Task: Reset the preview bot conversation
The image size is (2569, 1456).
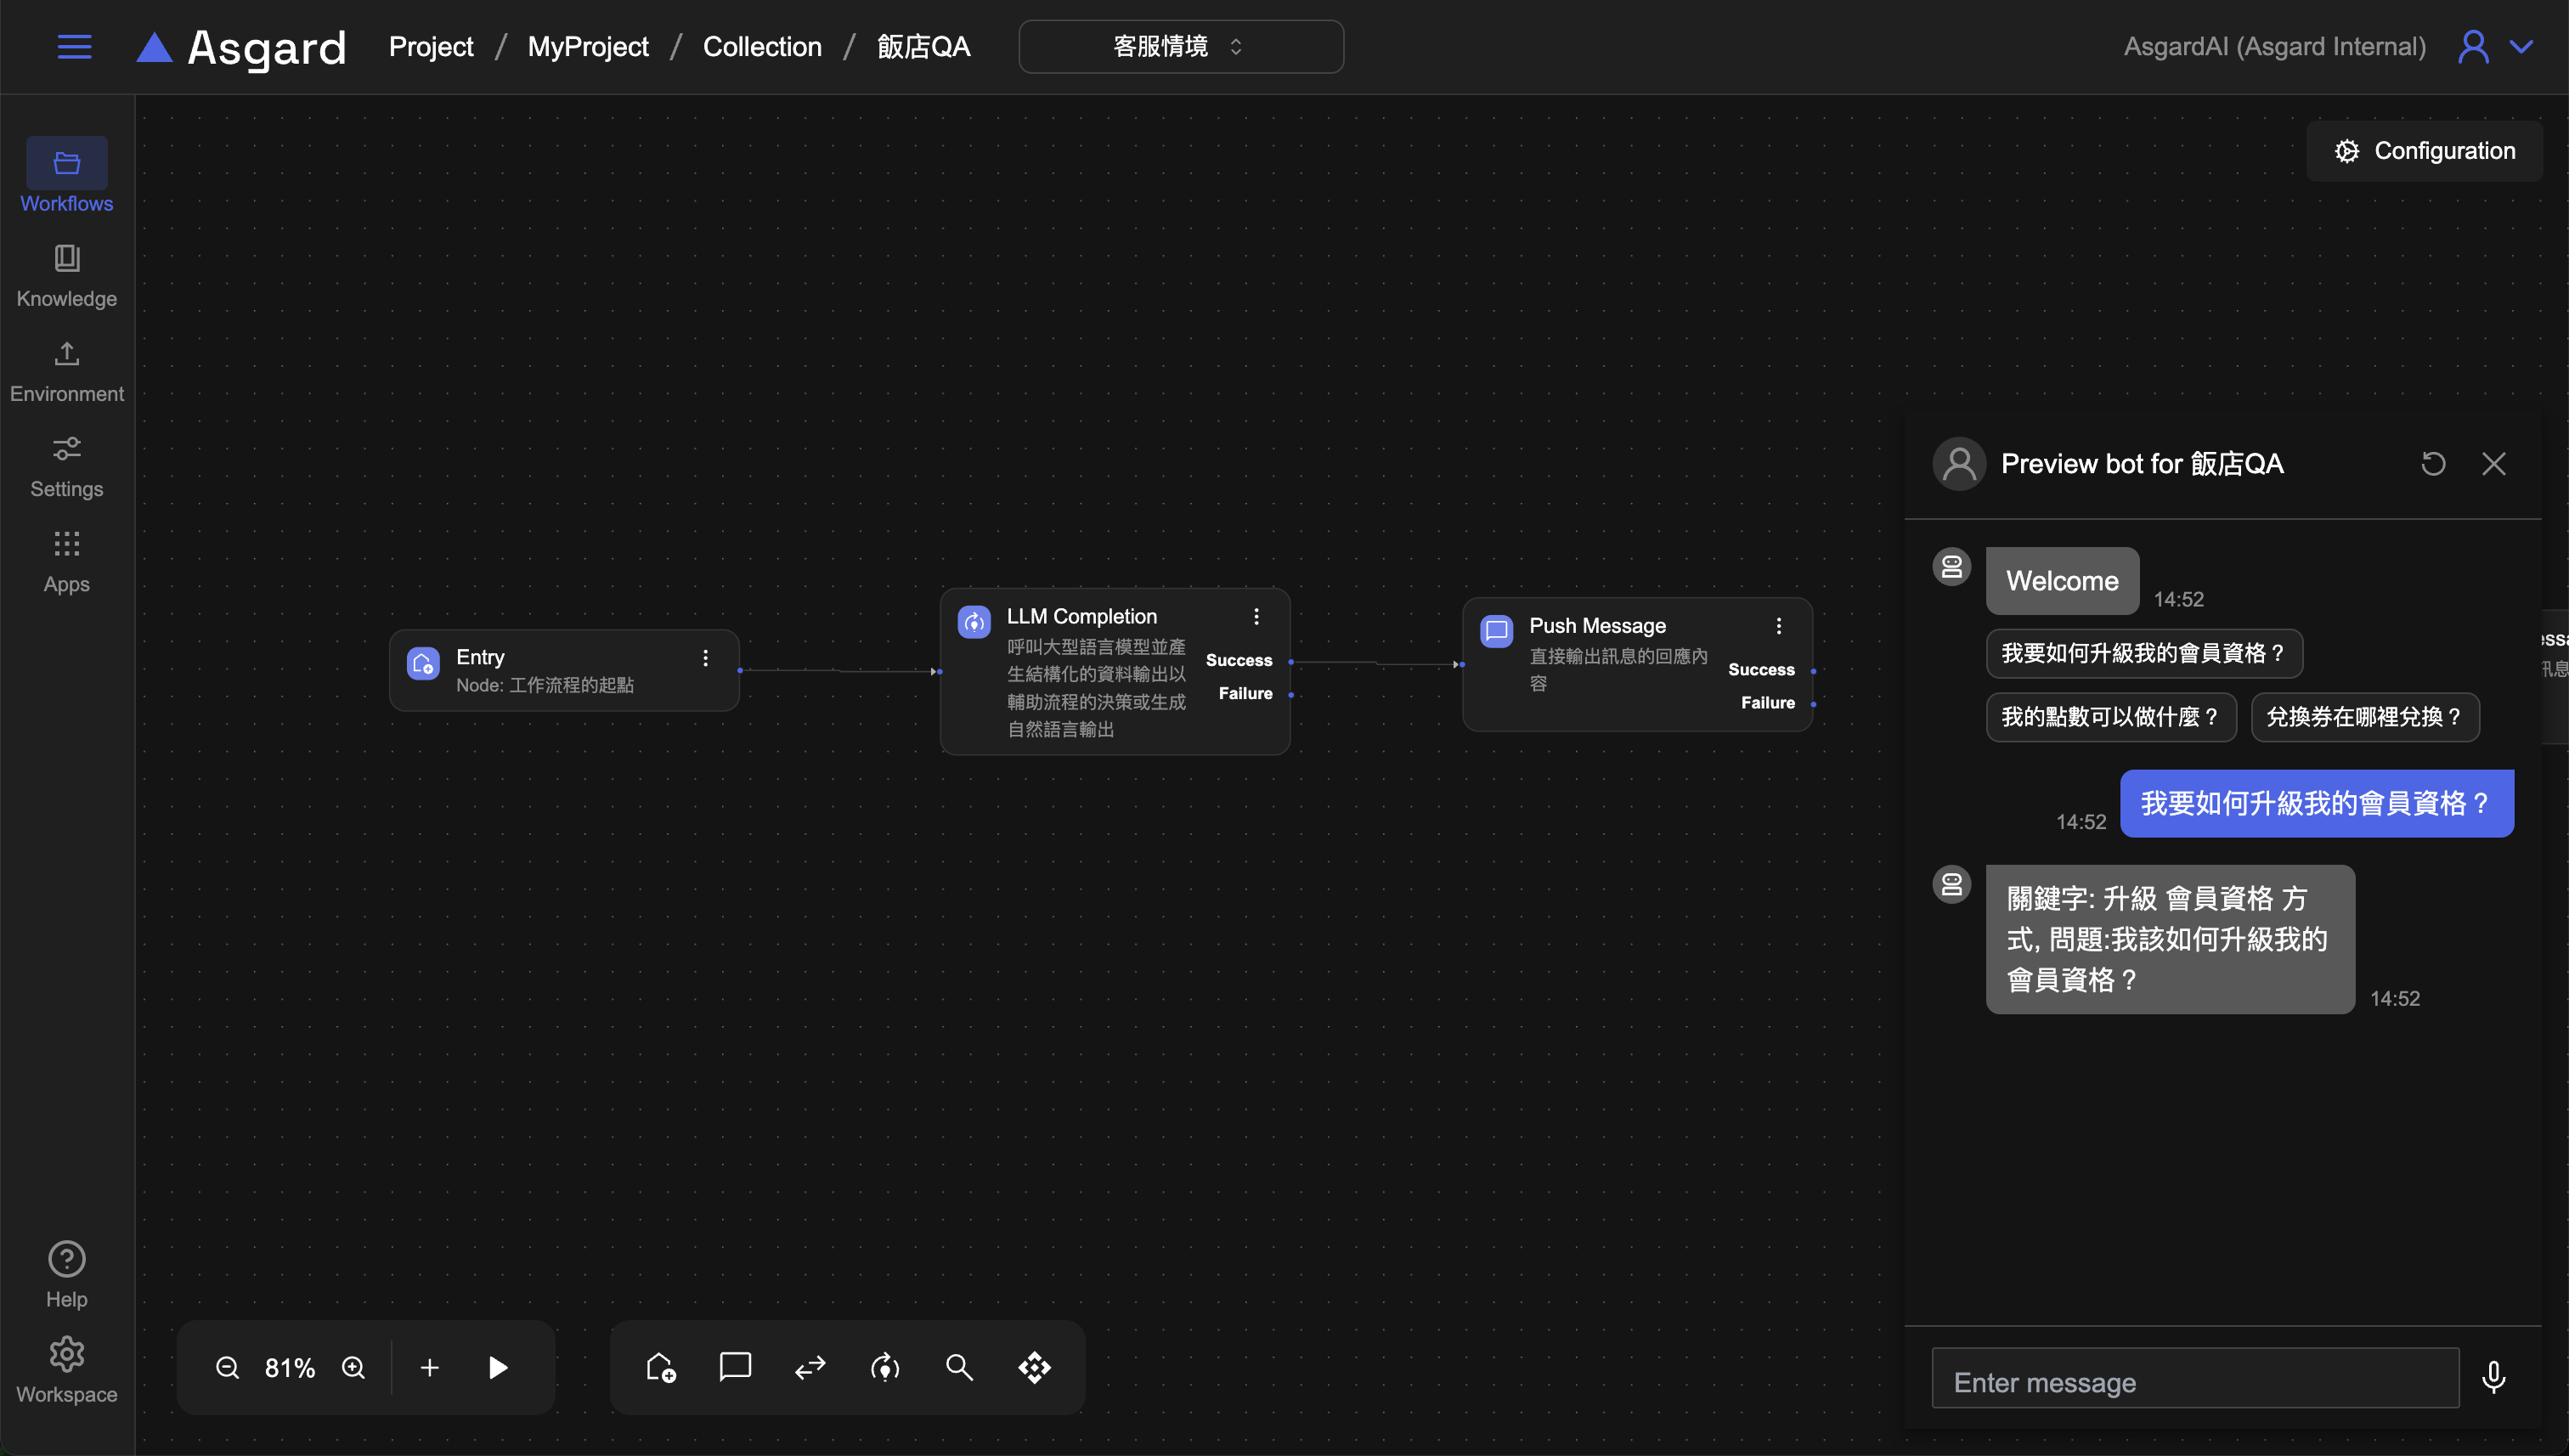Action: 2433,464
